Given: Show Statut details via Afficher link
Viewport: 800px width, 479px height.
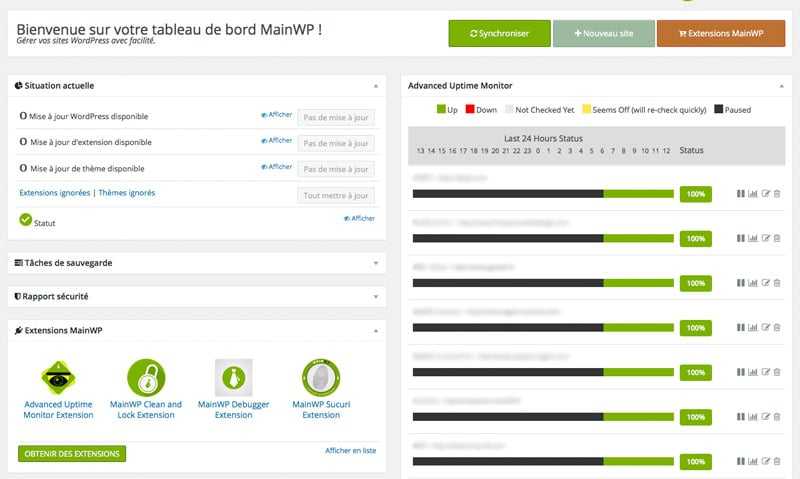Looking at the screenshot, I should pyautogui.click(x=360, y=218).
